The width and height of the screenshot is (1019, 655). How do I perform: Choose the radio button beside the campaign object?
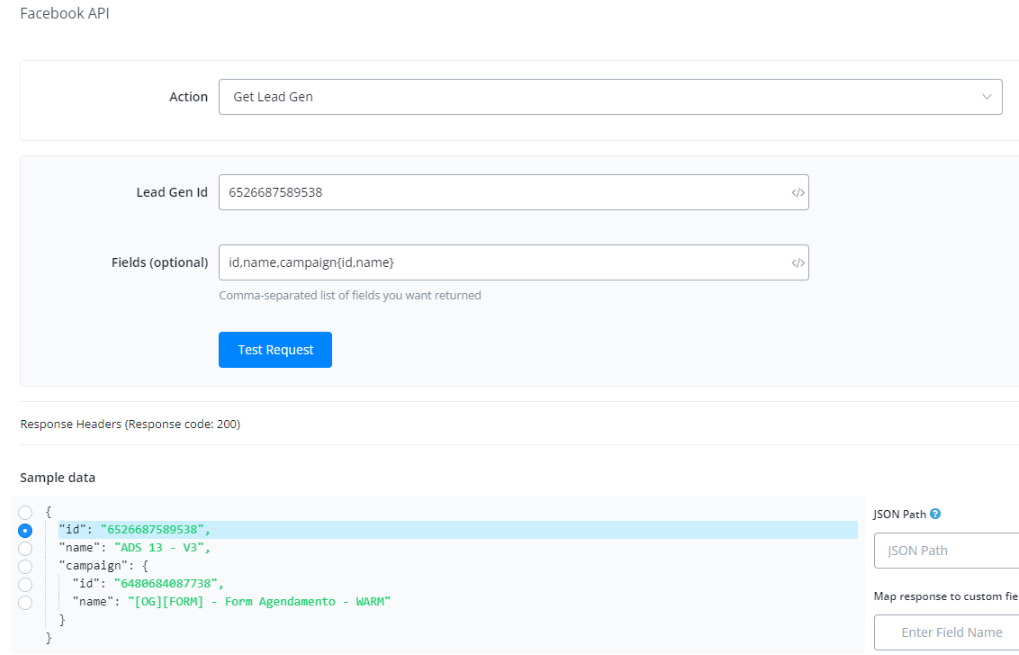coord(25,566)
